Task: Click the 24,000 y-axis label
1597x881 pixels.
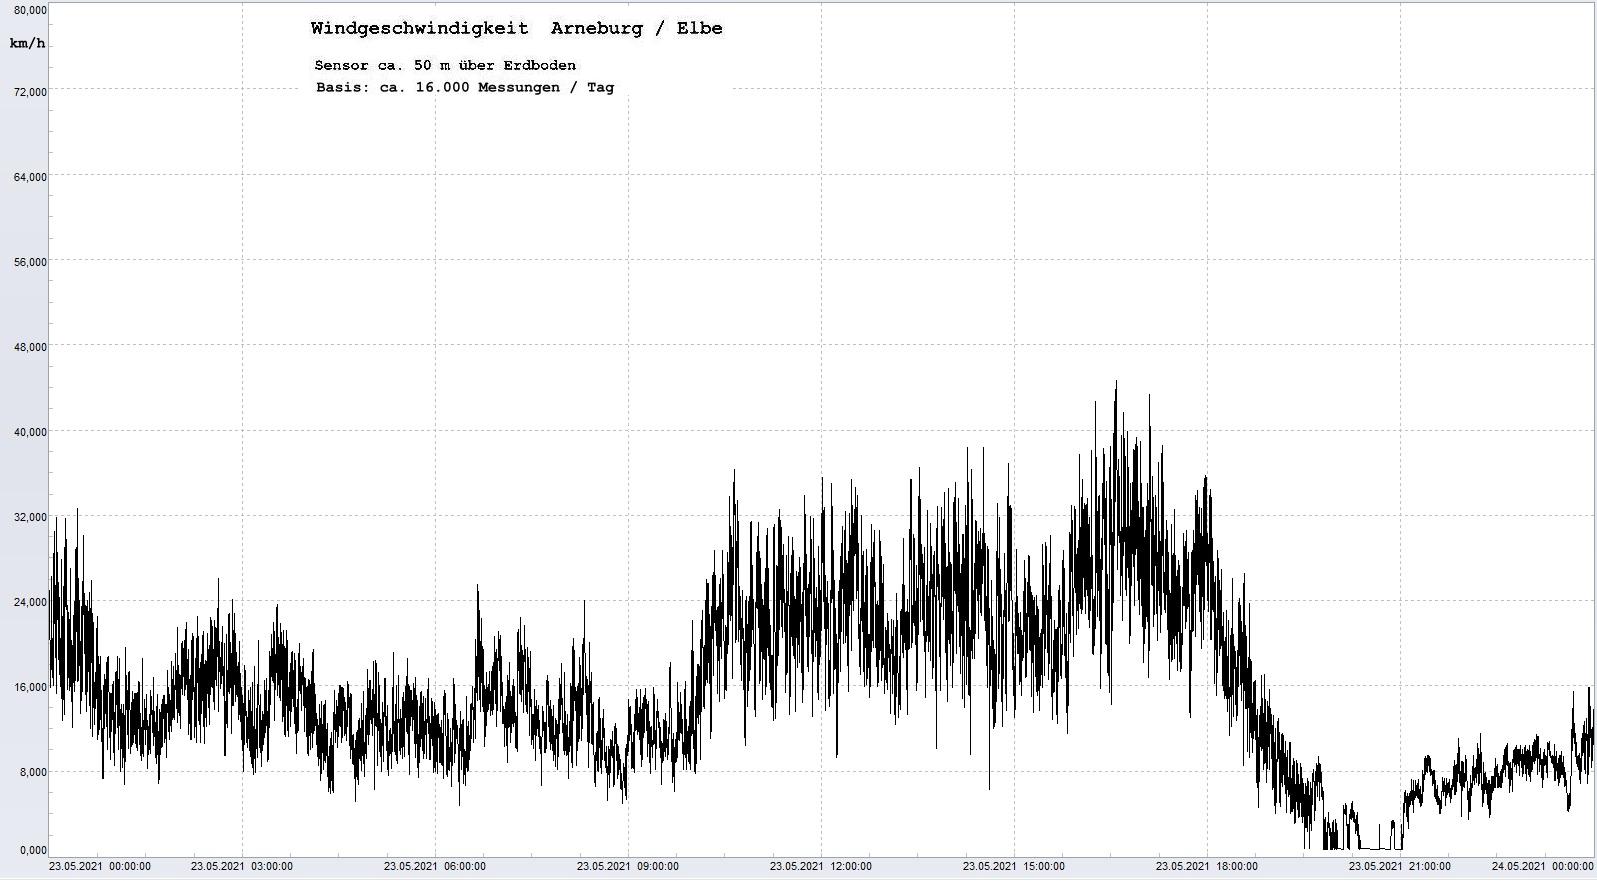Action: [x=30, y=602]
